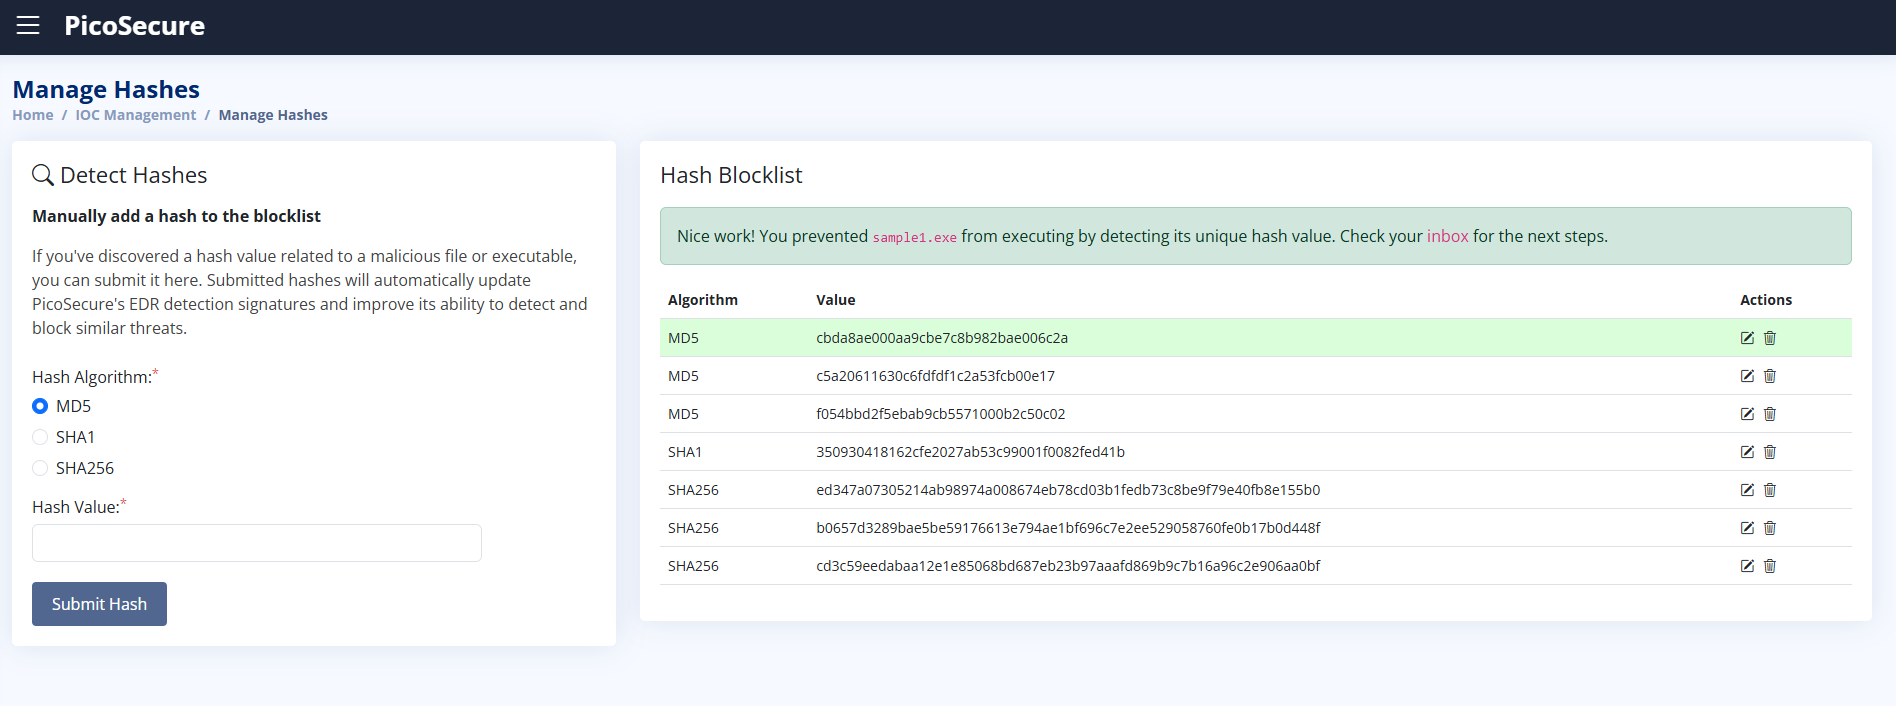Delete the MD5 hash starting with cbda8ae
Image resolution: width=1896 pixels, height=706 pixels.
pyautogui.click(x=1770, y=338)
